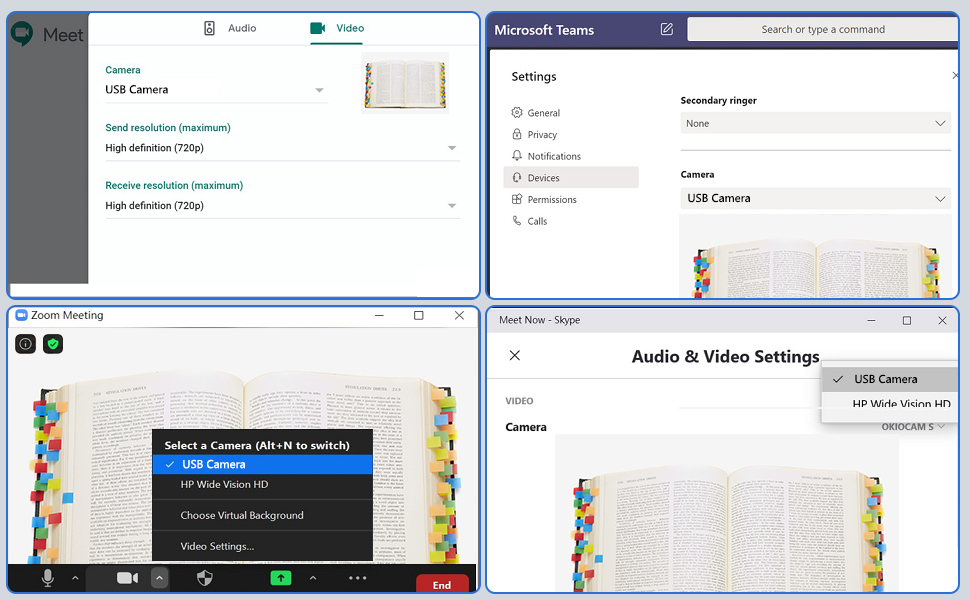
Task: Start new chat with Teams compose icon
Action: tap(667, 29)
